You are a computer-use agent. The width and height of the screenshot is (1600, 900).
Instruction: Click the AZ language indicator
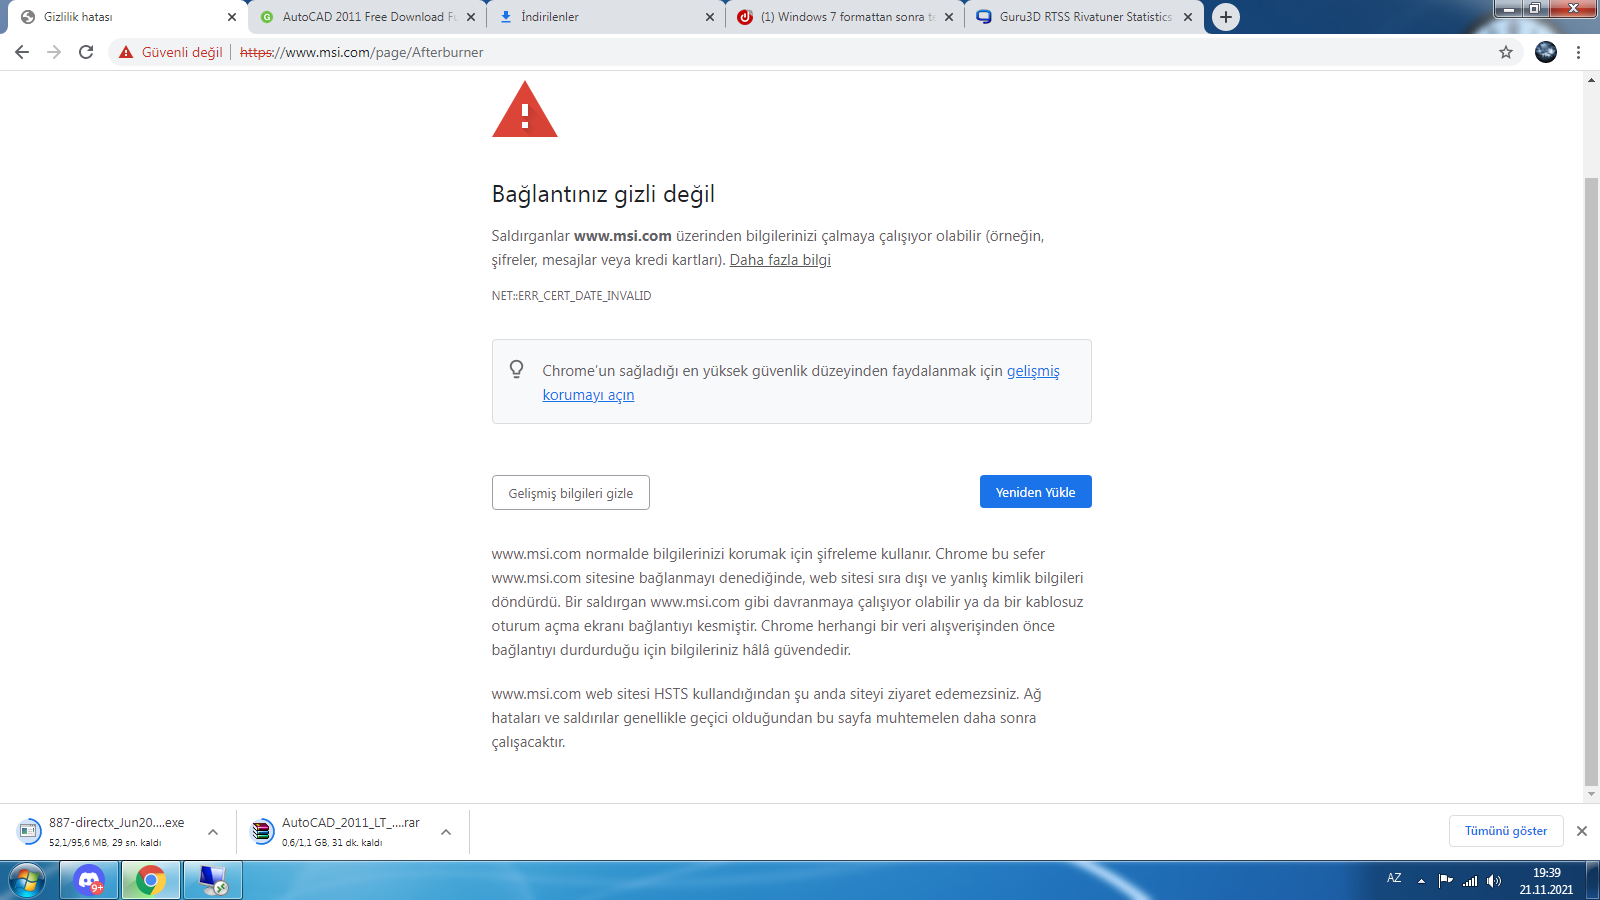coord(1394,878)
